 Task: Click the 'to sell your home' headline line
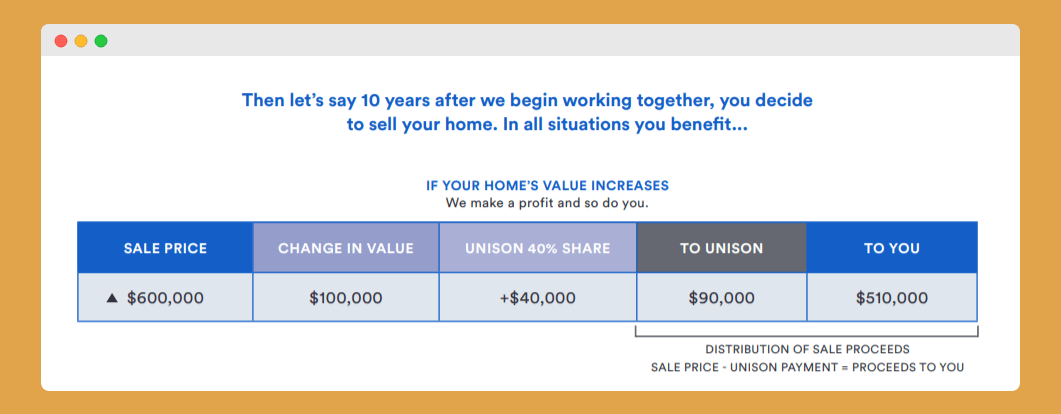pyautogui.click(x=547, y=126)
